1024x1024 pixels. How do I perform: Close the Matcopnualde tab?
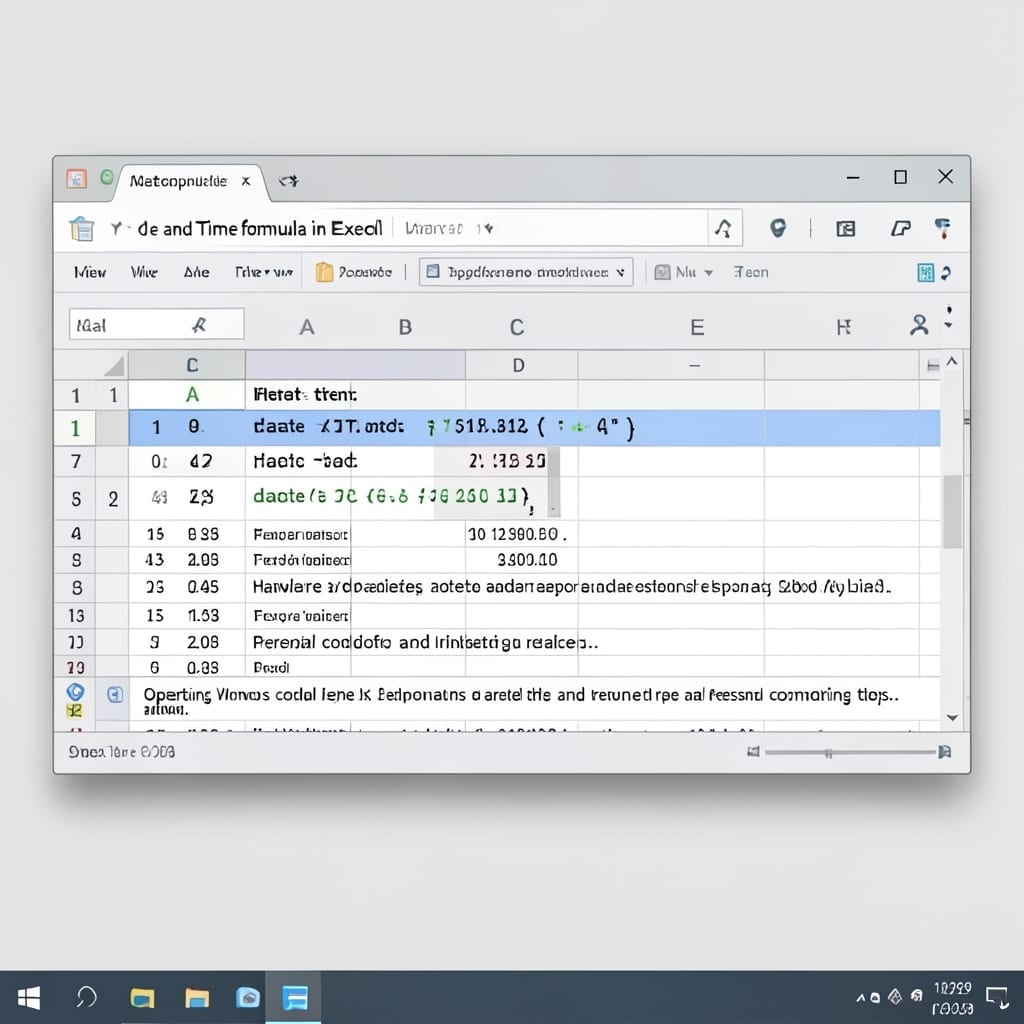246,181
